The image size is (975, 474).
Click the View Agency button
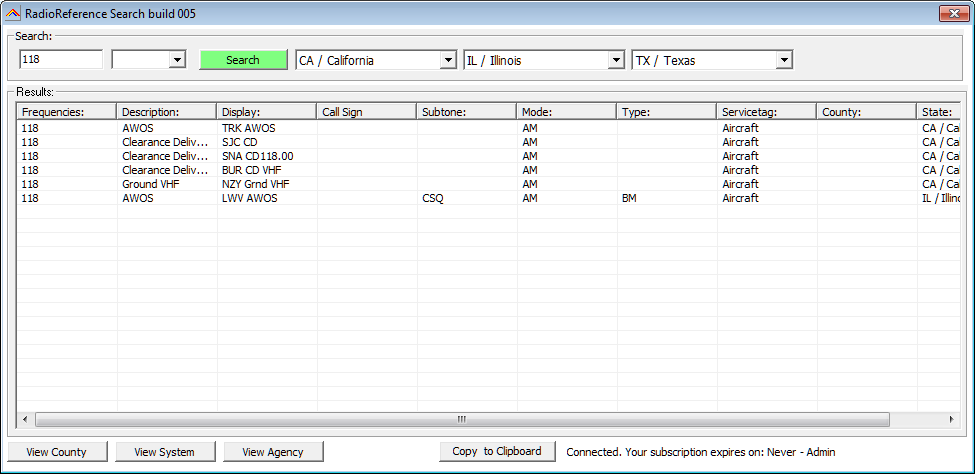[x=273, y=452]
